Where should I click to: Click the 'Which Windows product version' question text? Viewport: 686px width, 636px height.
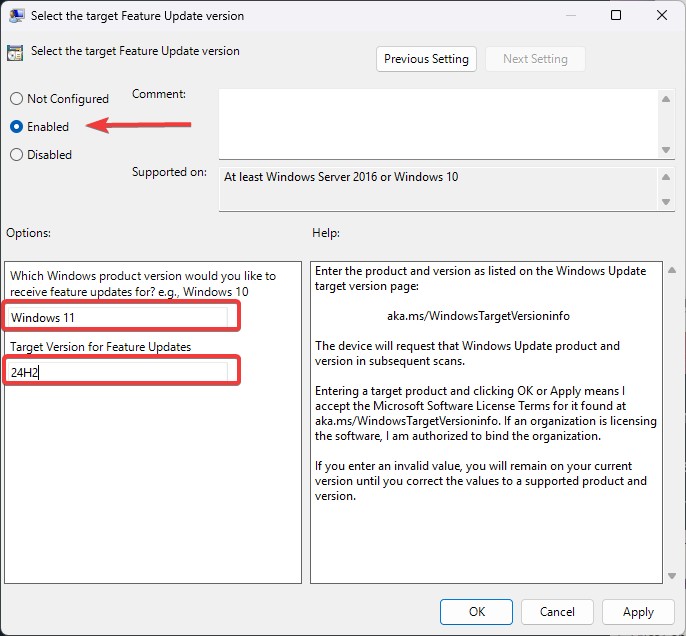coord(143,283)
